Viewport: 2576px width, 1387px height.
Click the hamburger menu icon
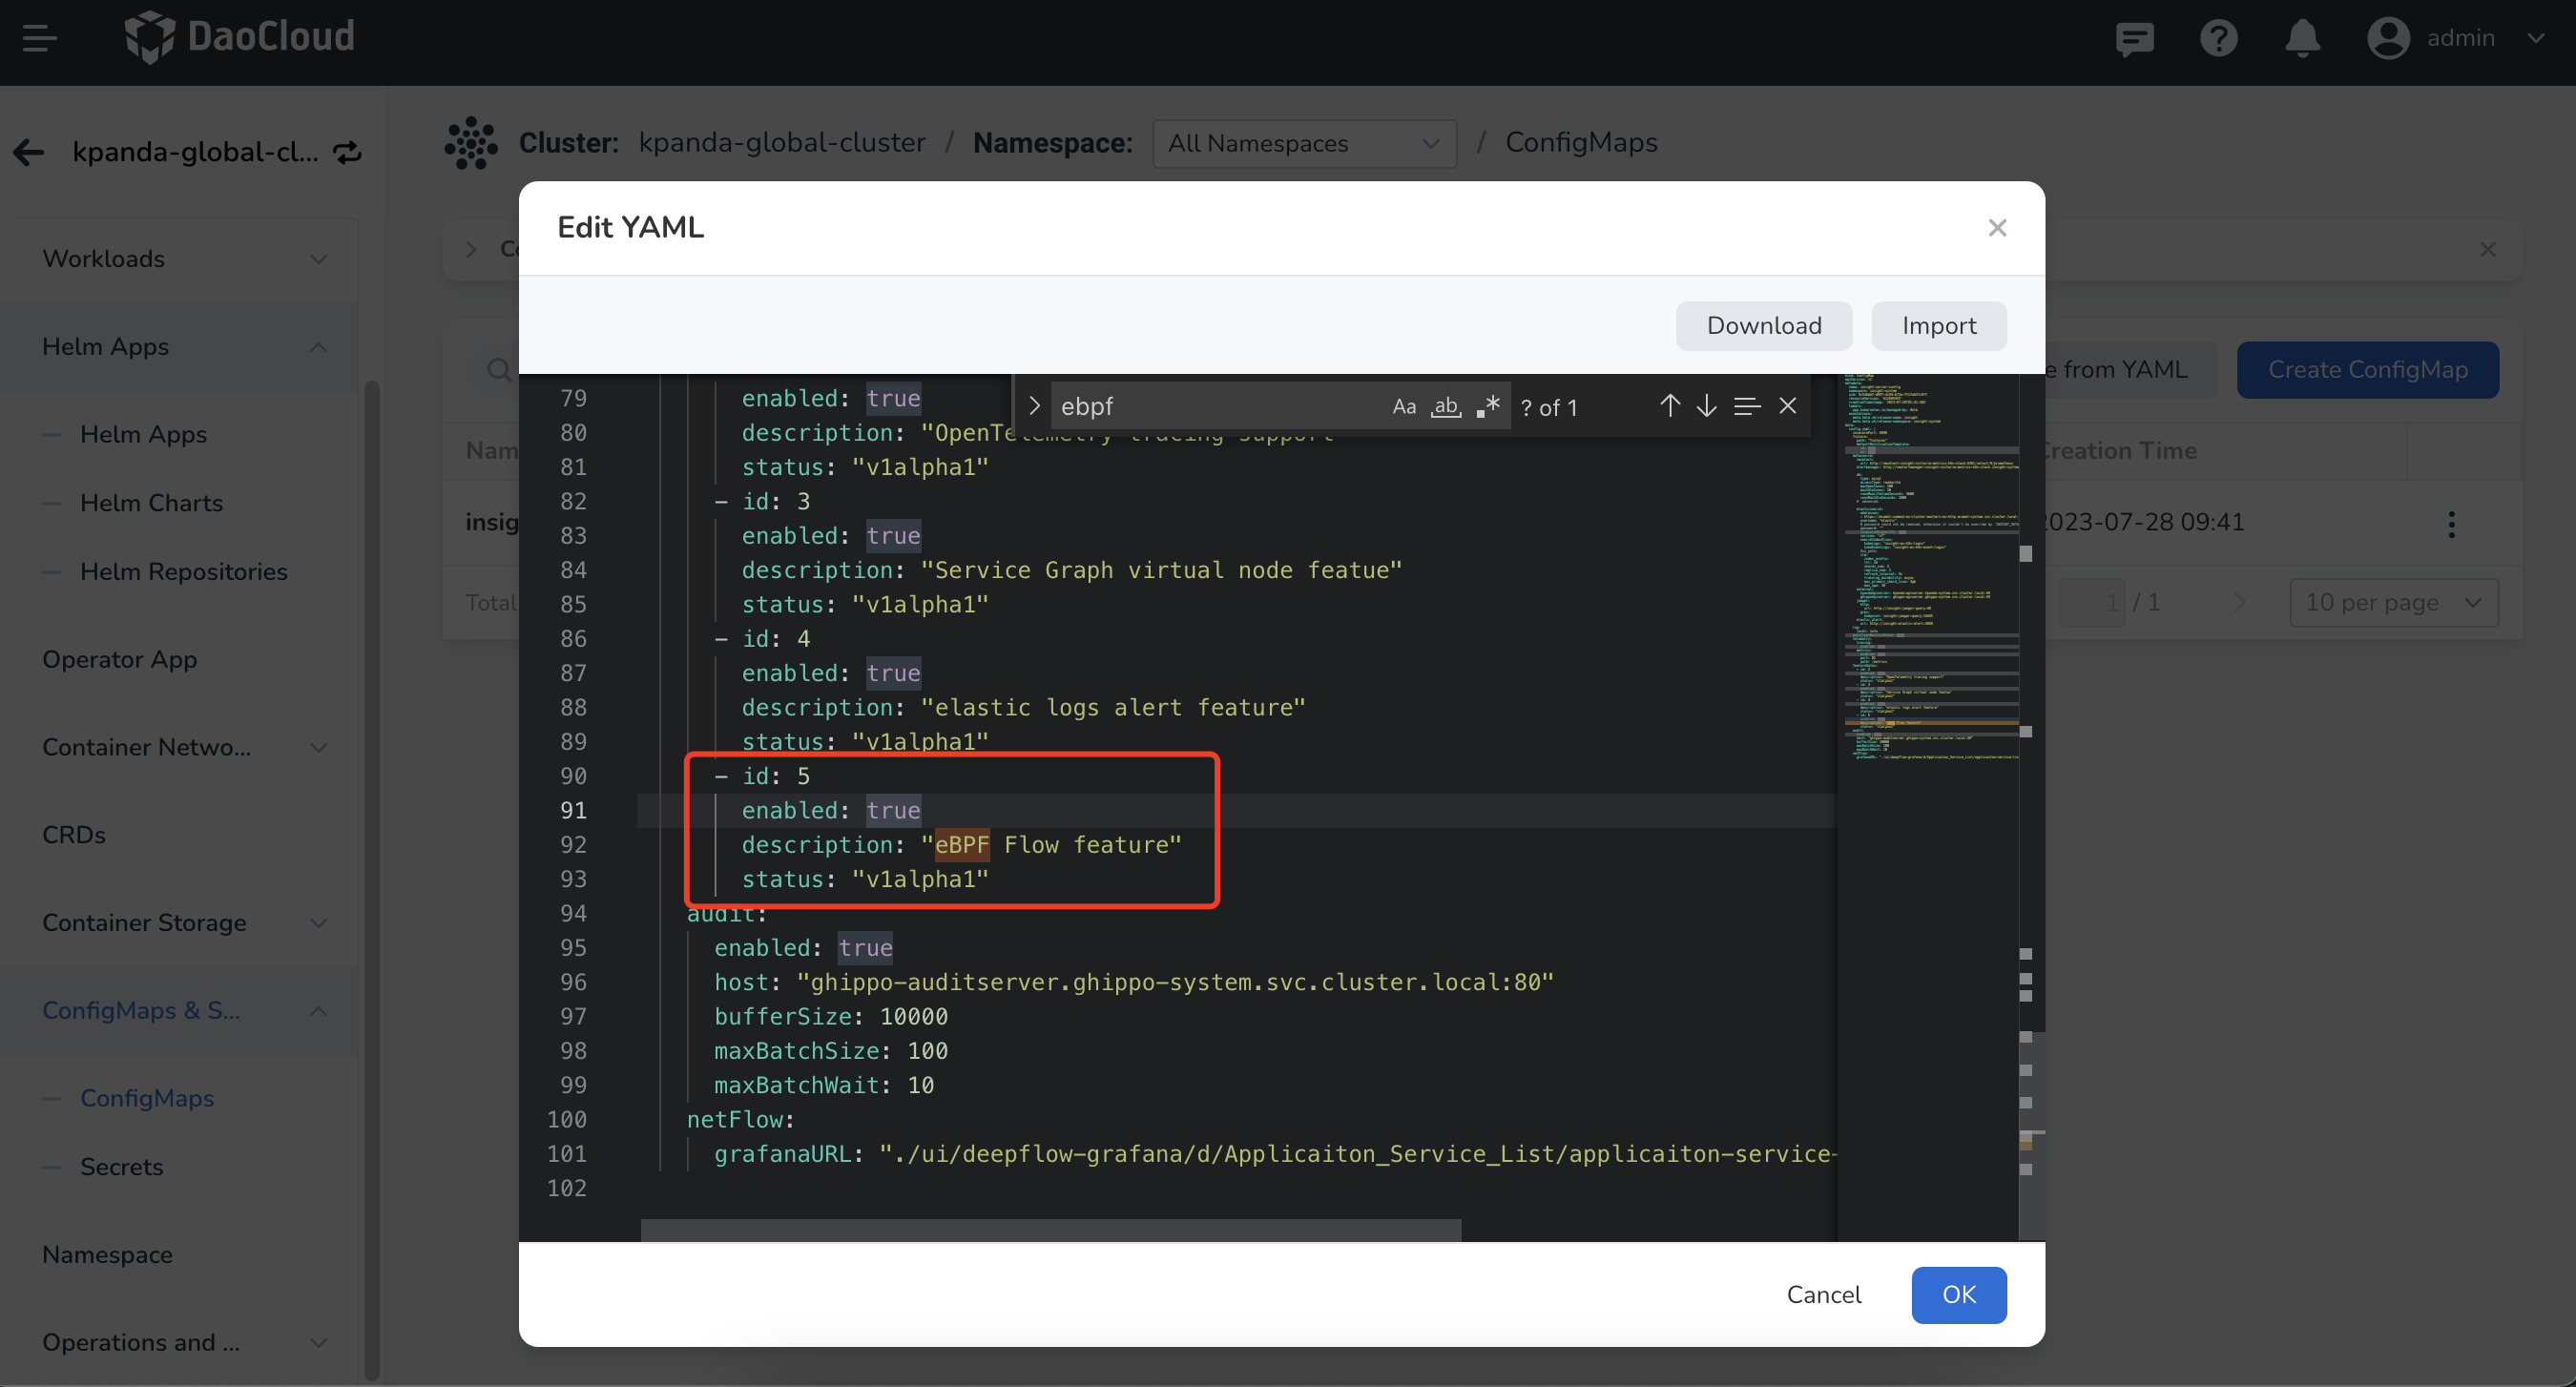[39, 38]
